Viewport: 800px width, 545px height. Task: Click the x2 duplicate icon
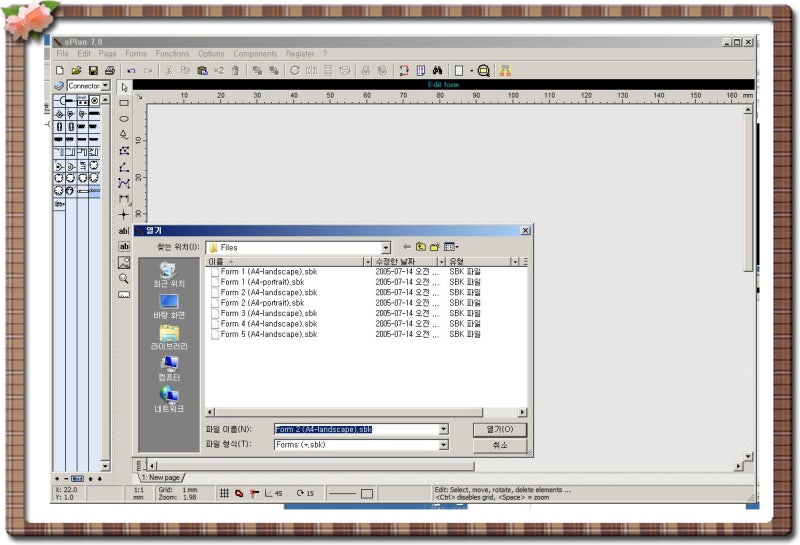219,70
